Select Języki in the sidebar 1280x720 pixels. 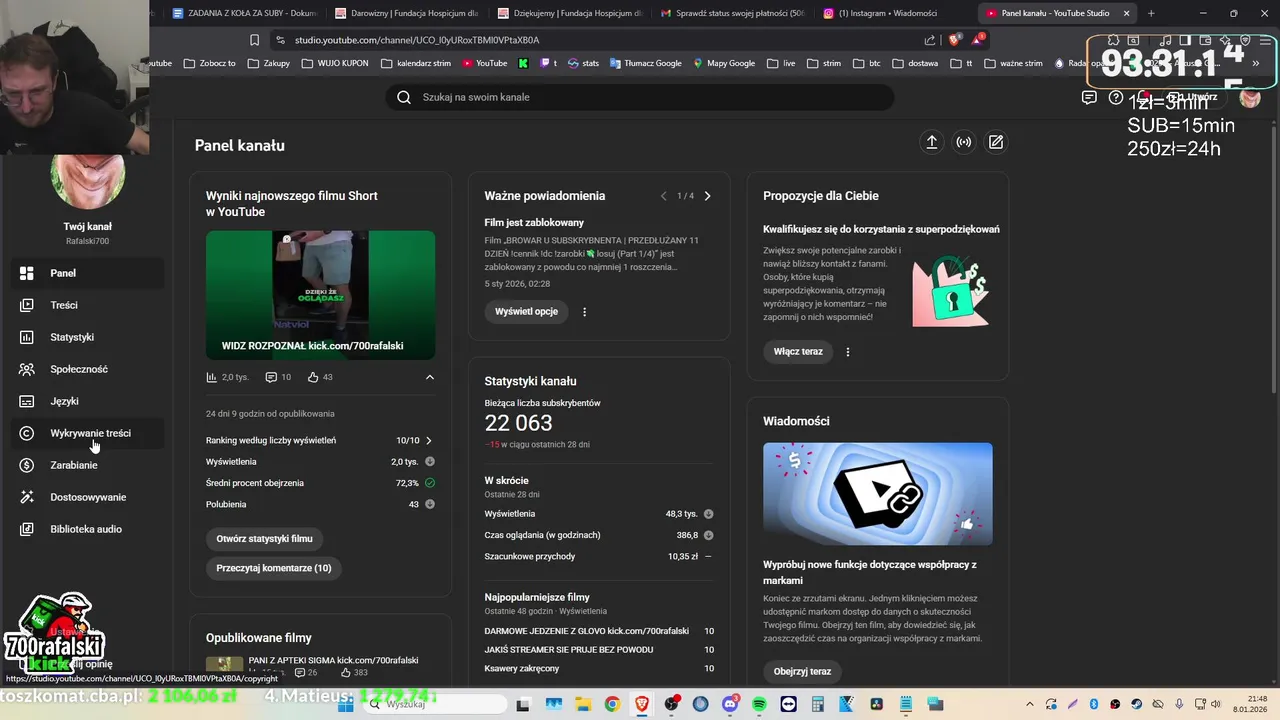tap(87, 401)
